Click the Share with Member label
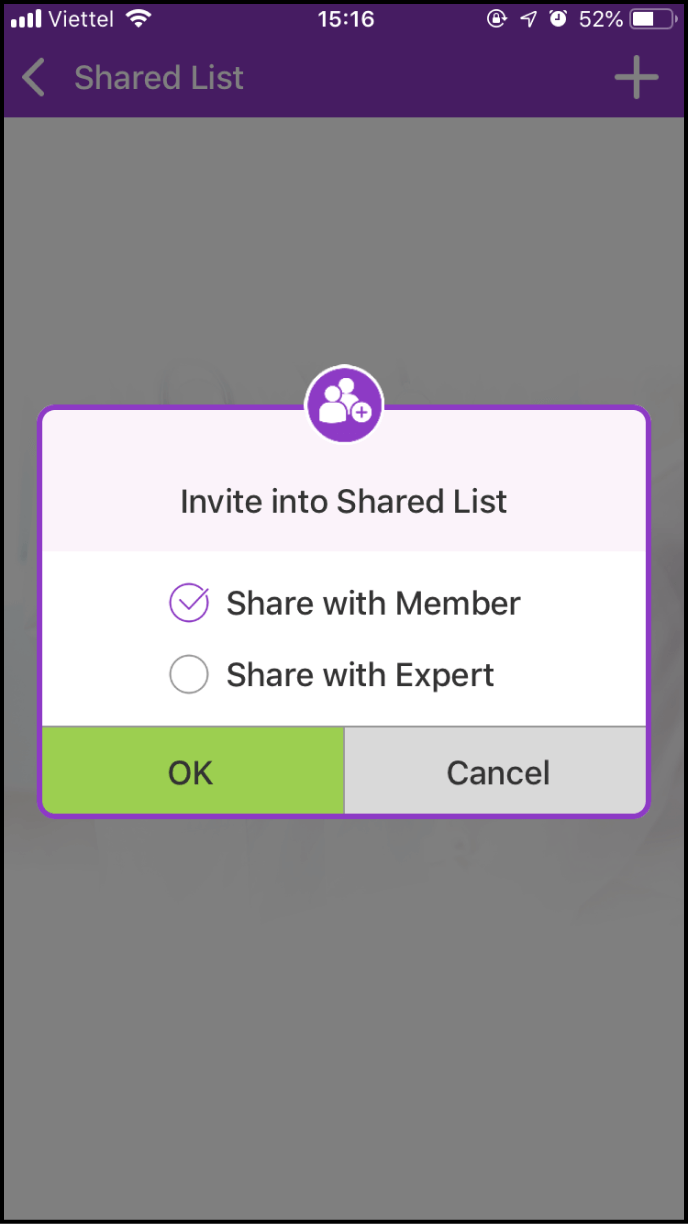Image resolution: width=688 pixels, height=1224 pixels. [373, 603]
